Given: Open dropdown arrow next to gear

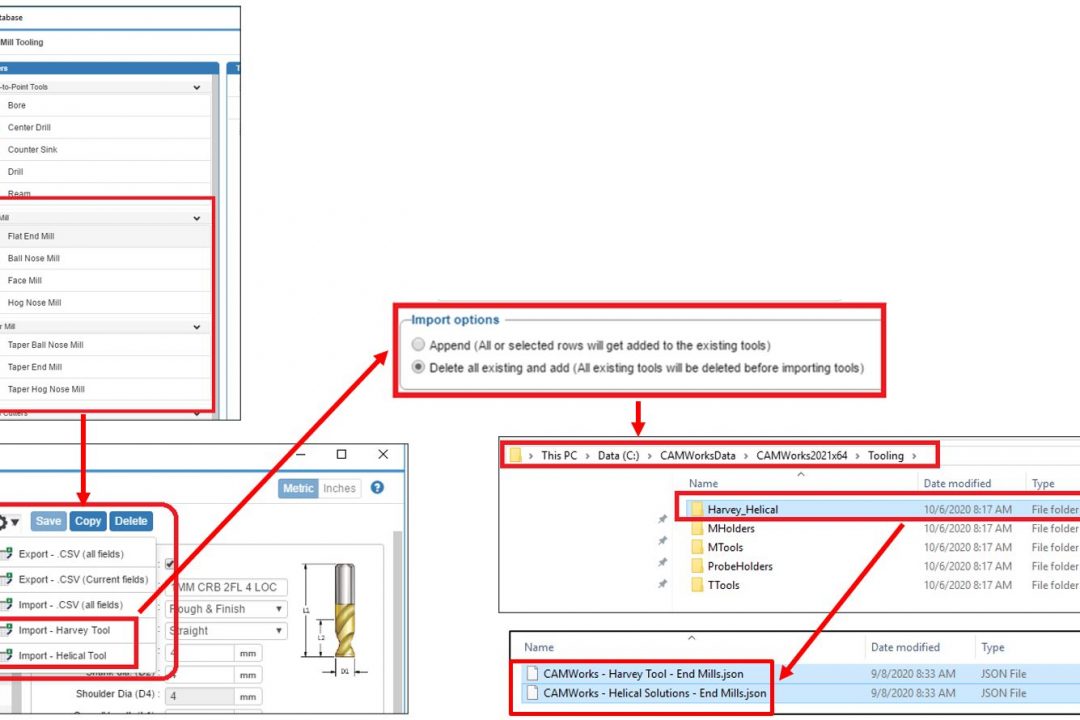Looking at the screenshot, I should (15, 522).
